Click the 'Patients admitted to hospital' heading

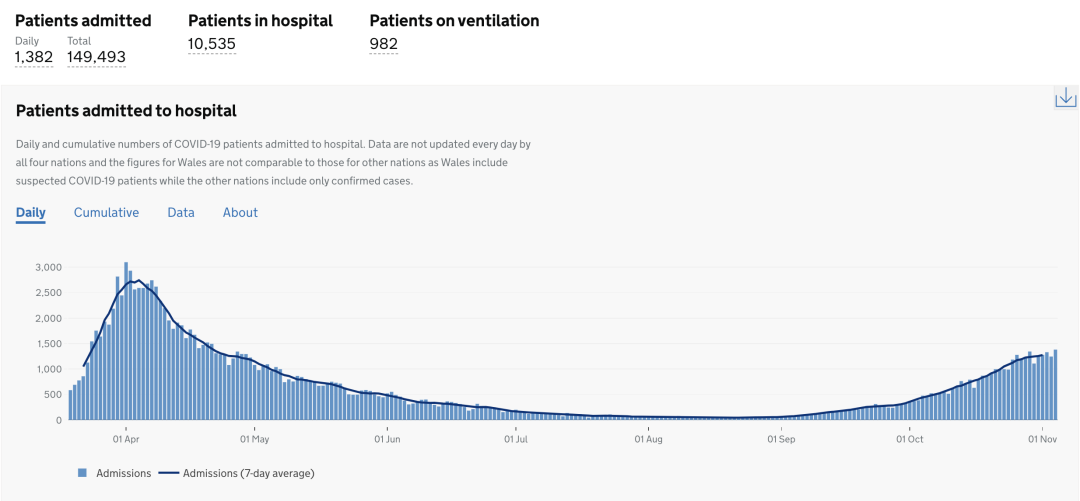(x=126, y=111)
